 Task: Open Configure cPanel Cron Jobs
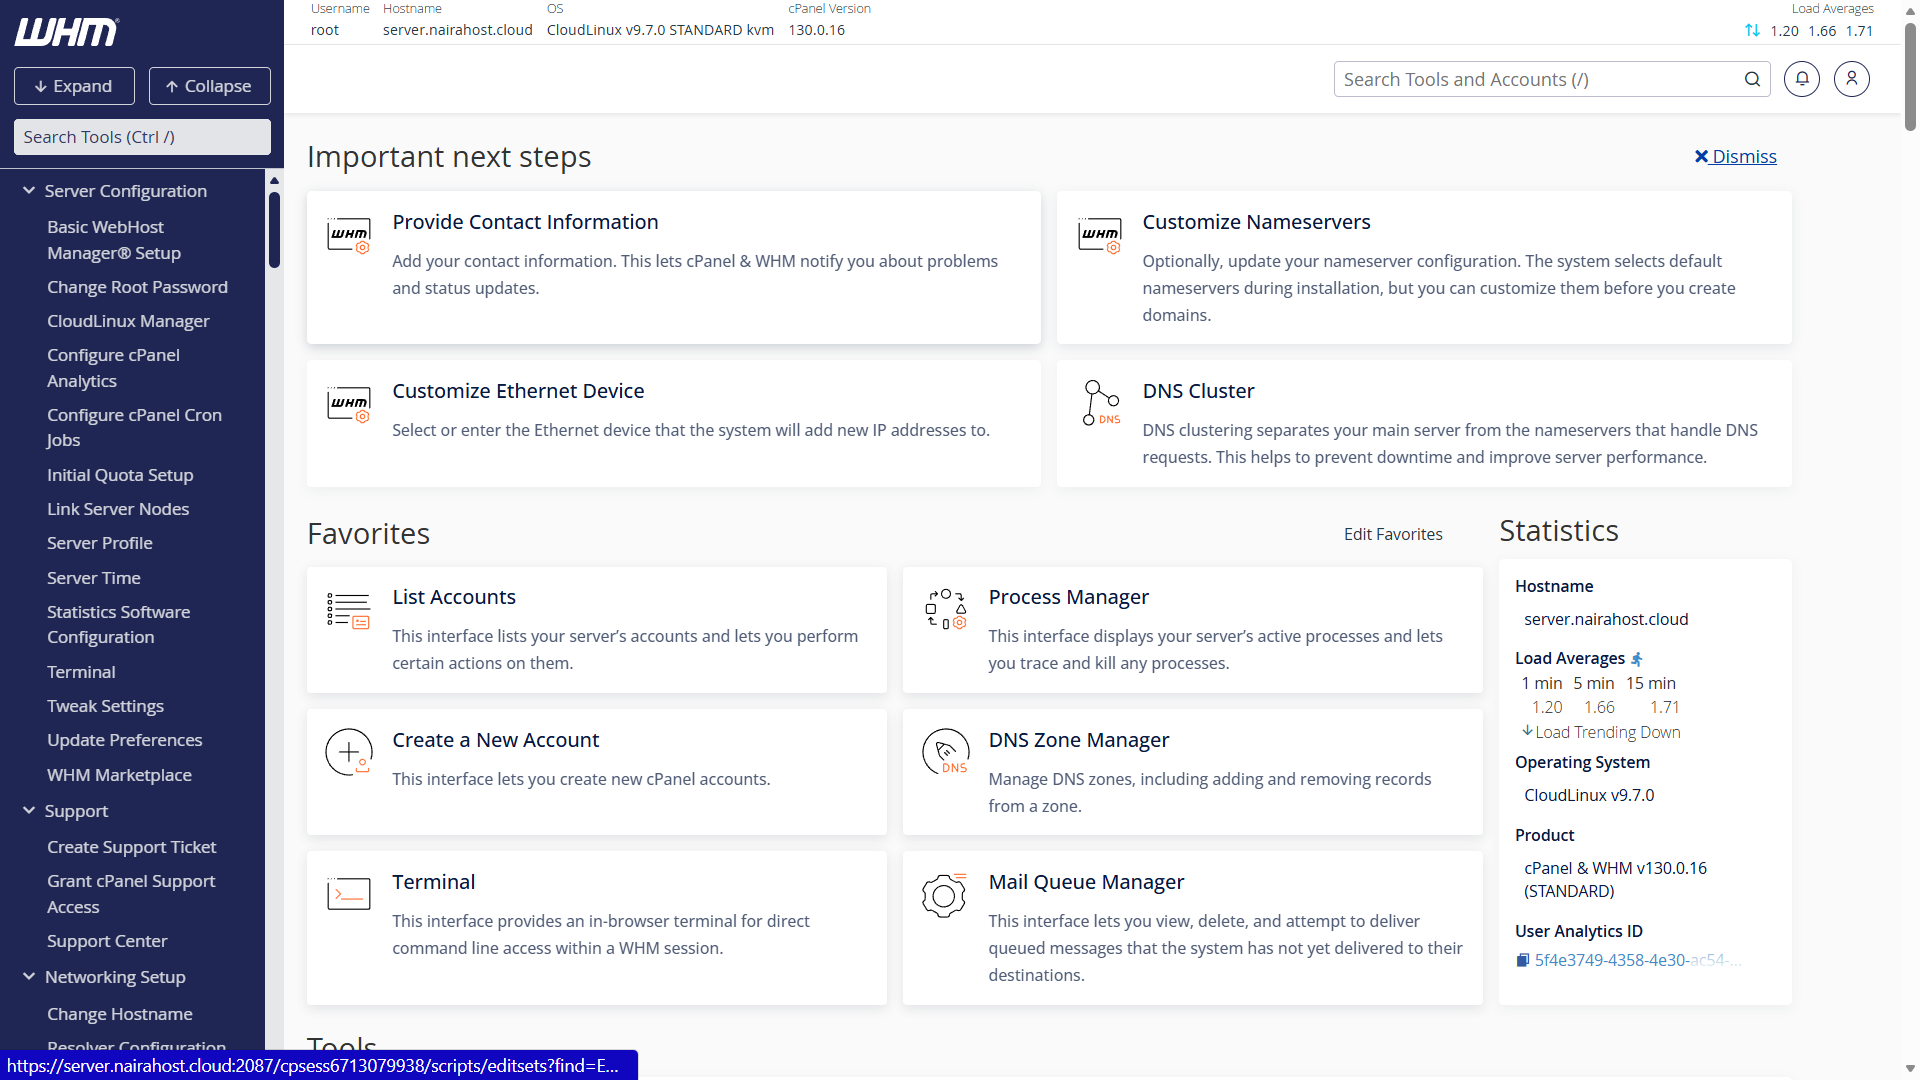point(134,427)
